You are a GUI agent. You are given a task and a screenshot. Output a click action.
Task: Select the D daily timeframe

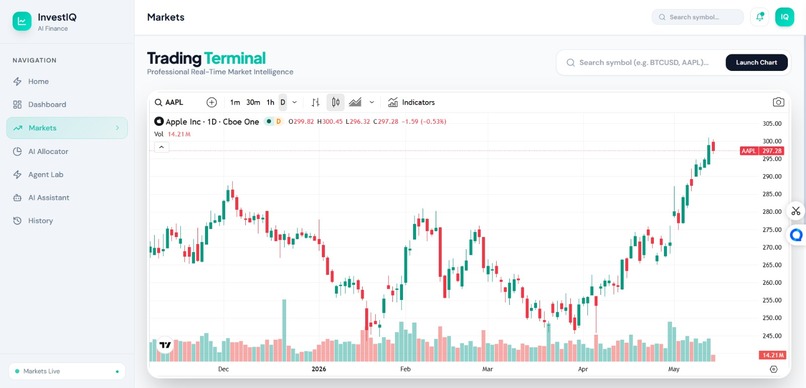tap(283, 102)
